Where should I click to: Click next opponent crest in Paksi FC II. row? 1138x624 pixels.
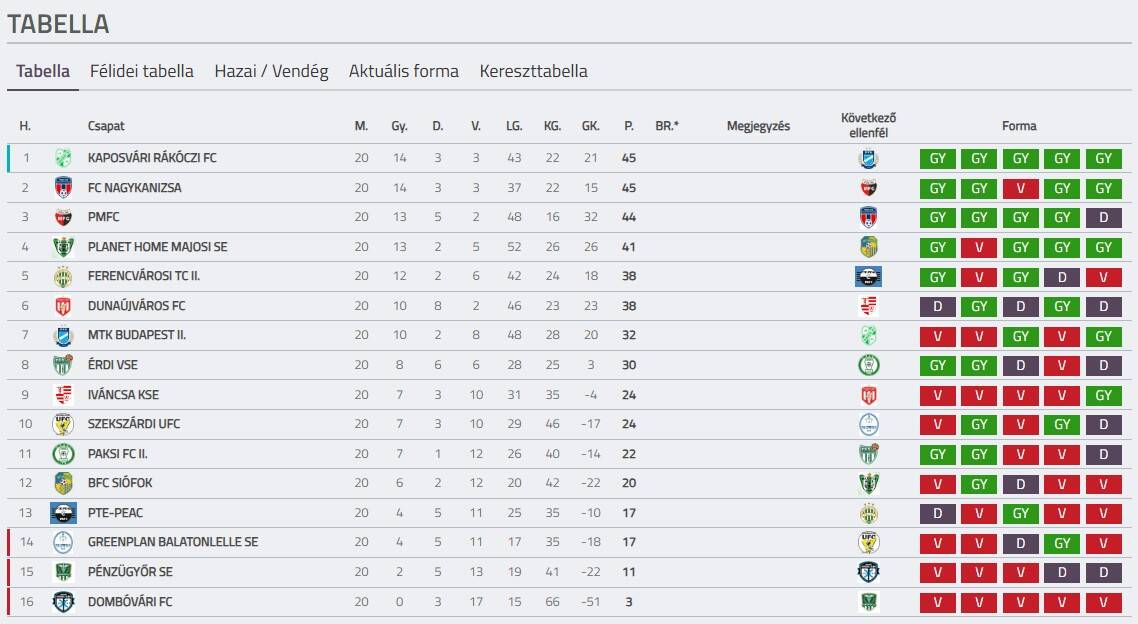pos(868,454)
